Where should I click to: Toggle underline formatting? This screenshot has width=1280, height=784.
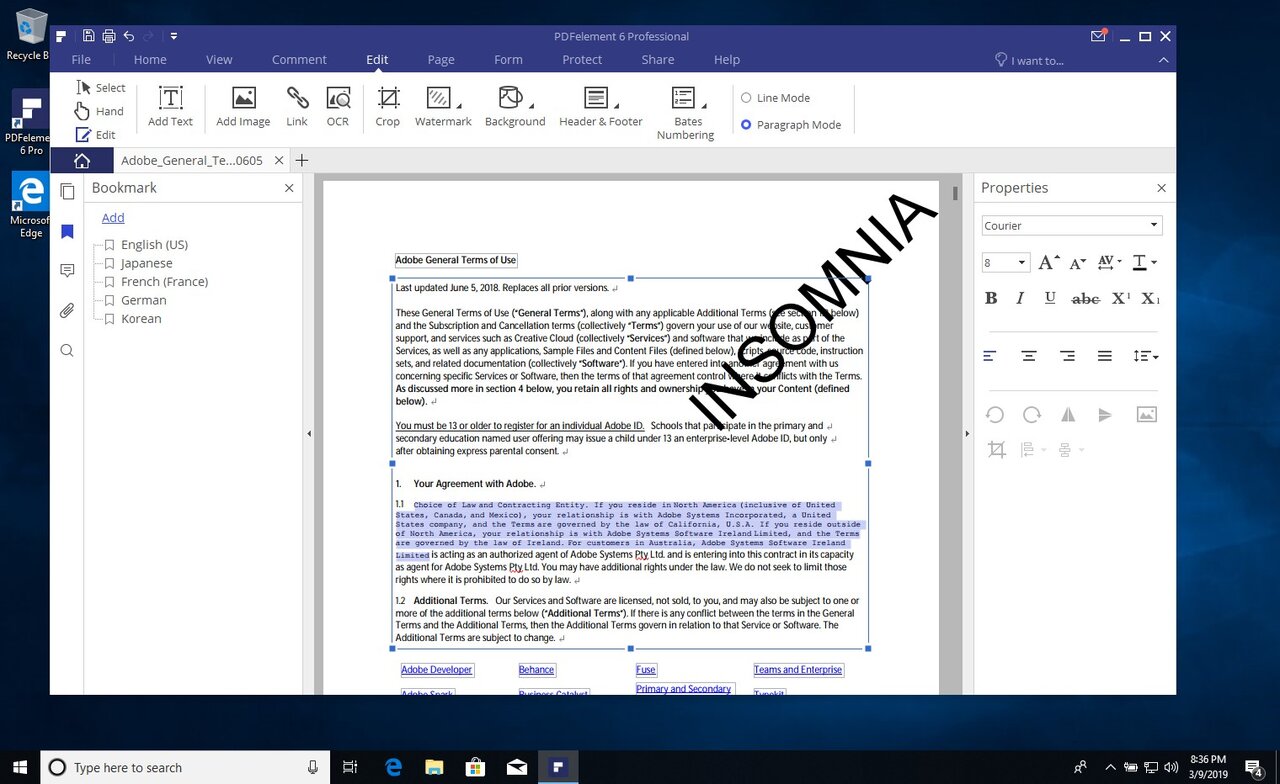[x=1050, y=298]
